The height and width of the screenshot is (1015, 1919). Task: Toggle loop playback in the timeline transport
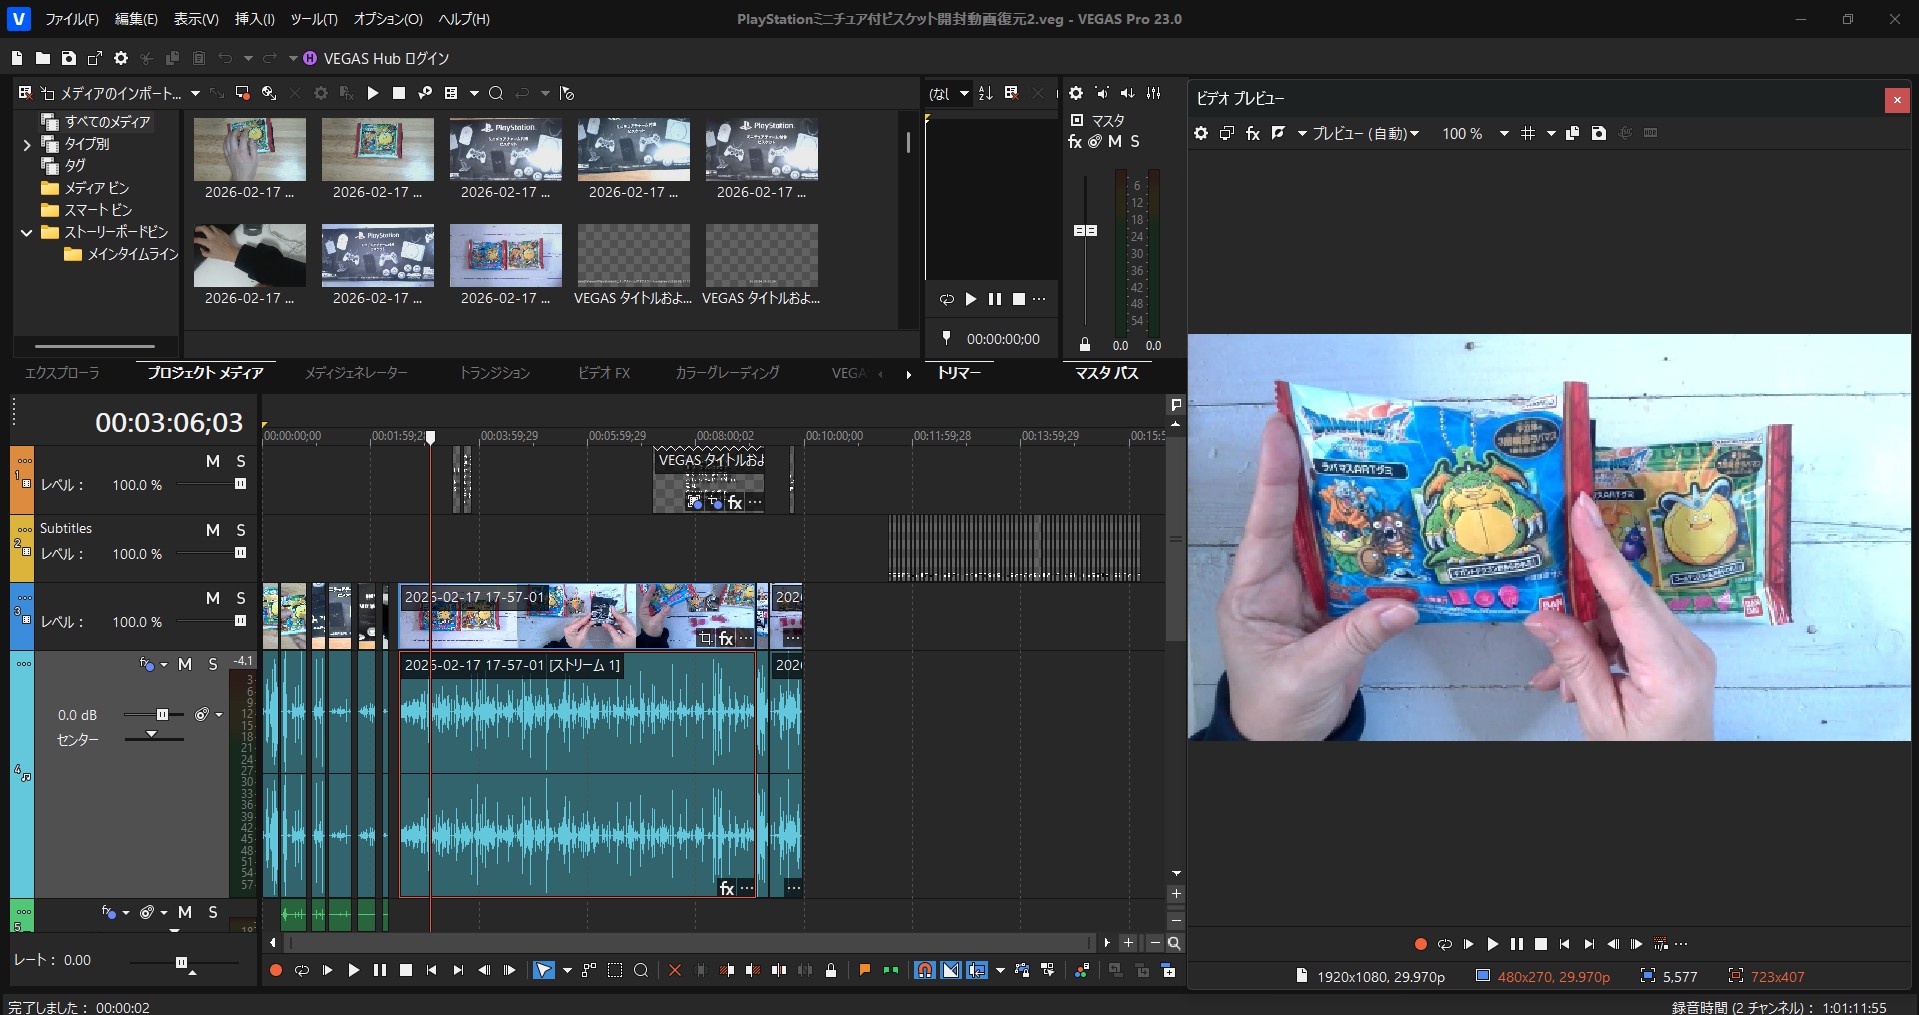tap(301, 970)
